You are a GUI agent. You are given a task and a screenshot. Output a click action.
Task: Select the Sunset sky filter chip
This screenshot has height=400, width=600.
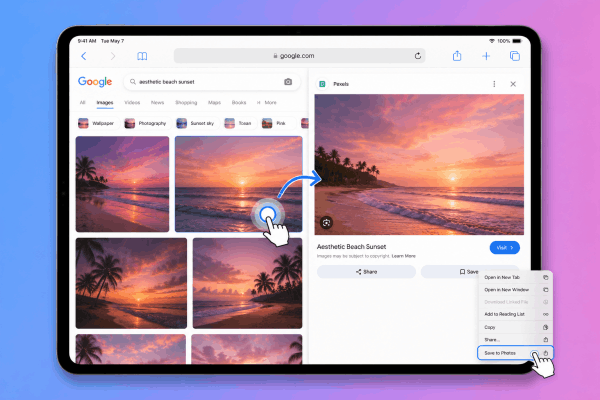196,123
